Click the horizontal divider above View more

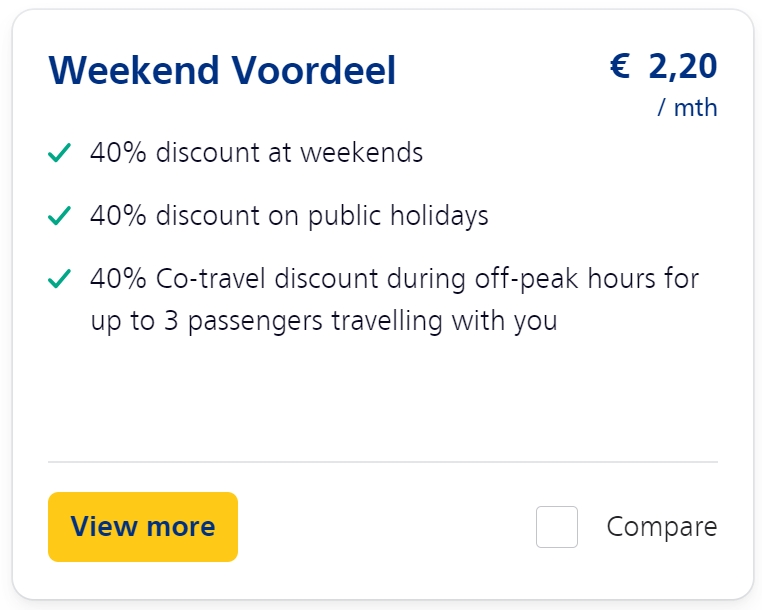382,462
